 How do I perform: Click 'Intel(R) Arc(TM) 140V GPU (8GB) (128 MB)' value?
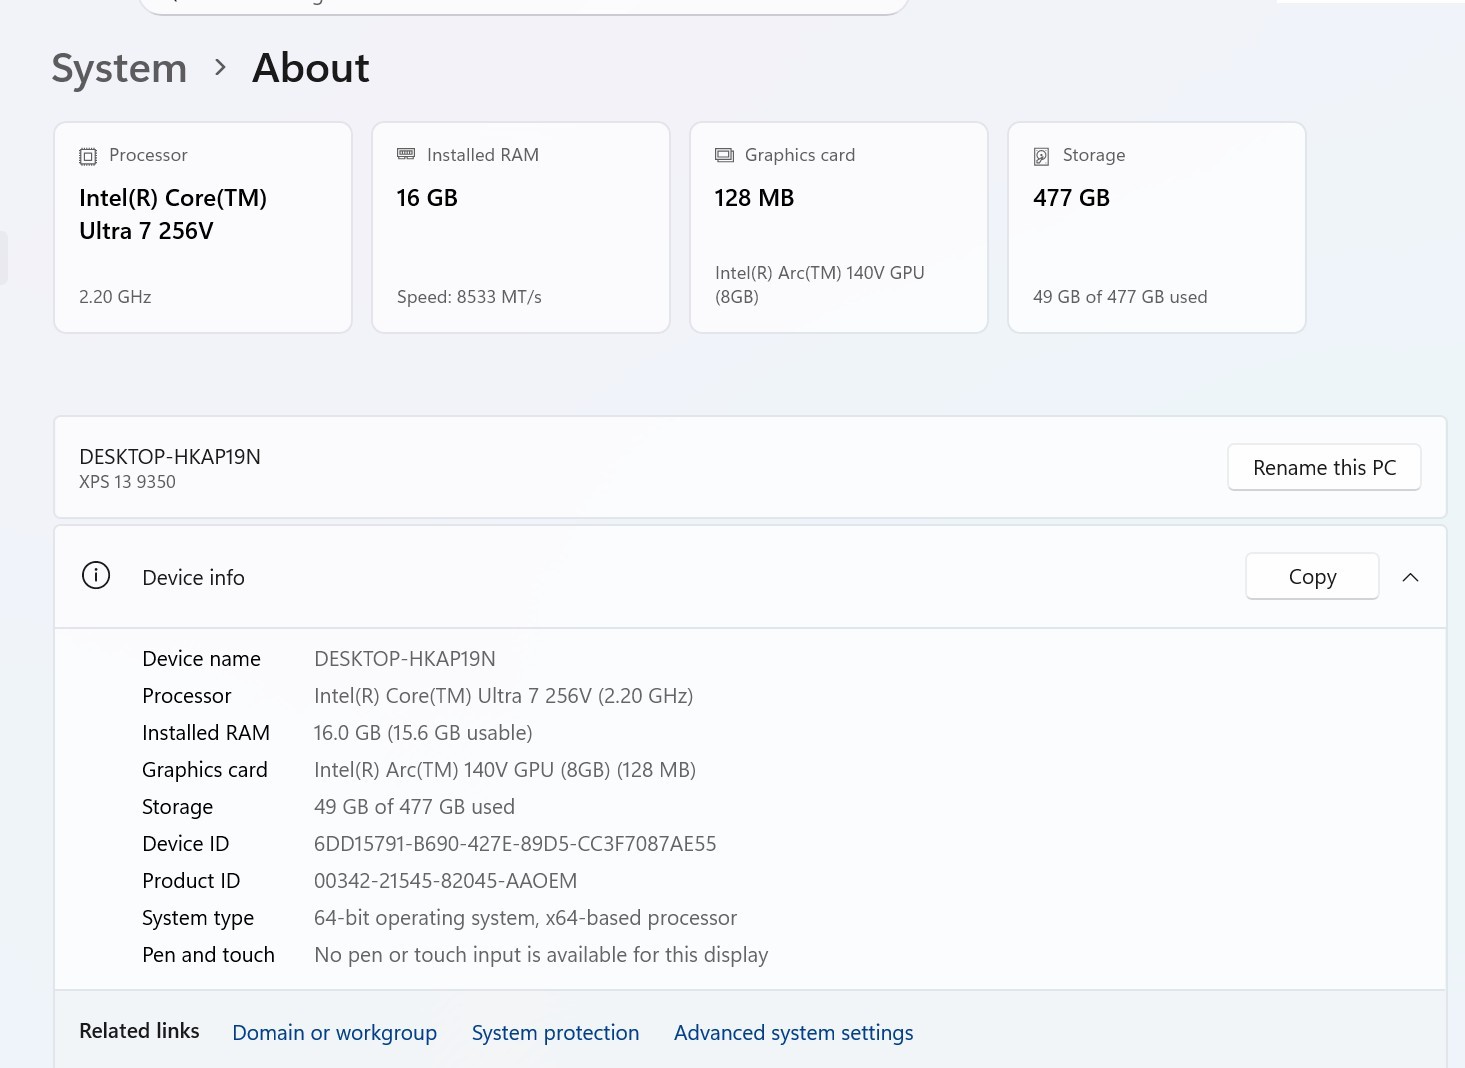click(505, 770)
